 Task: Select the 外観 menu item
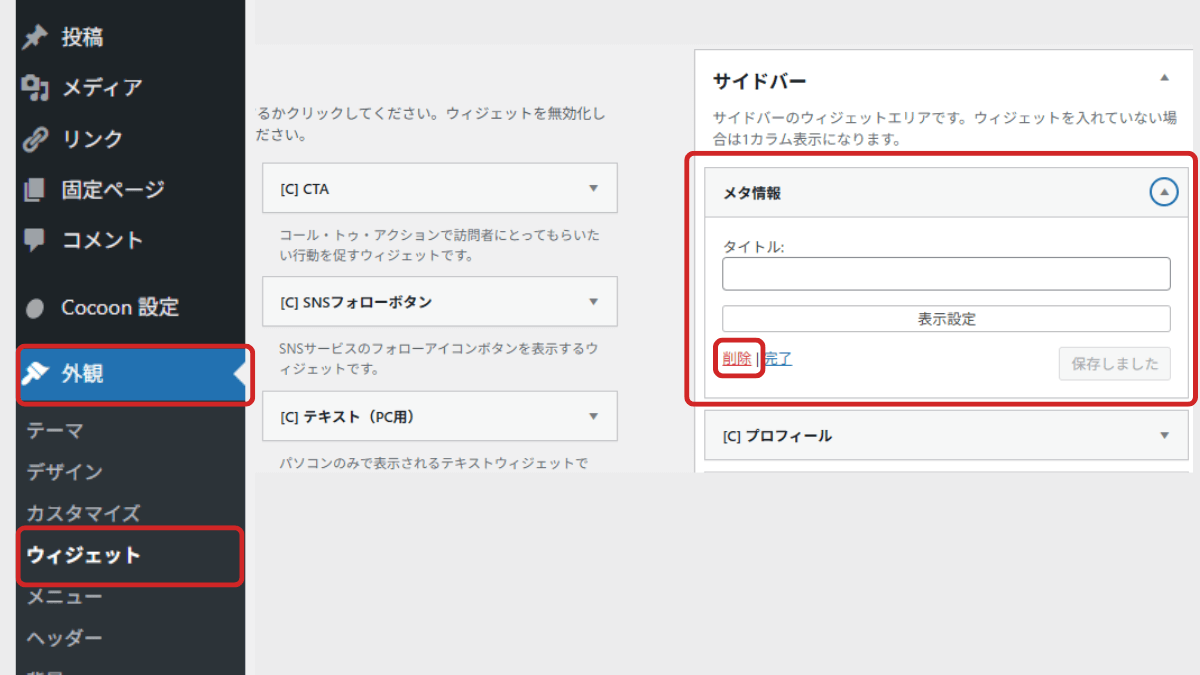pyautogui.click(x=130, y=374)
